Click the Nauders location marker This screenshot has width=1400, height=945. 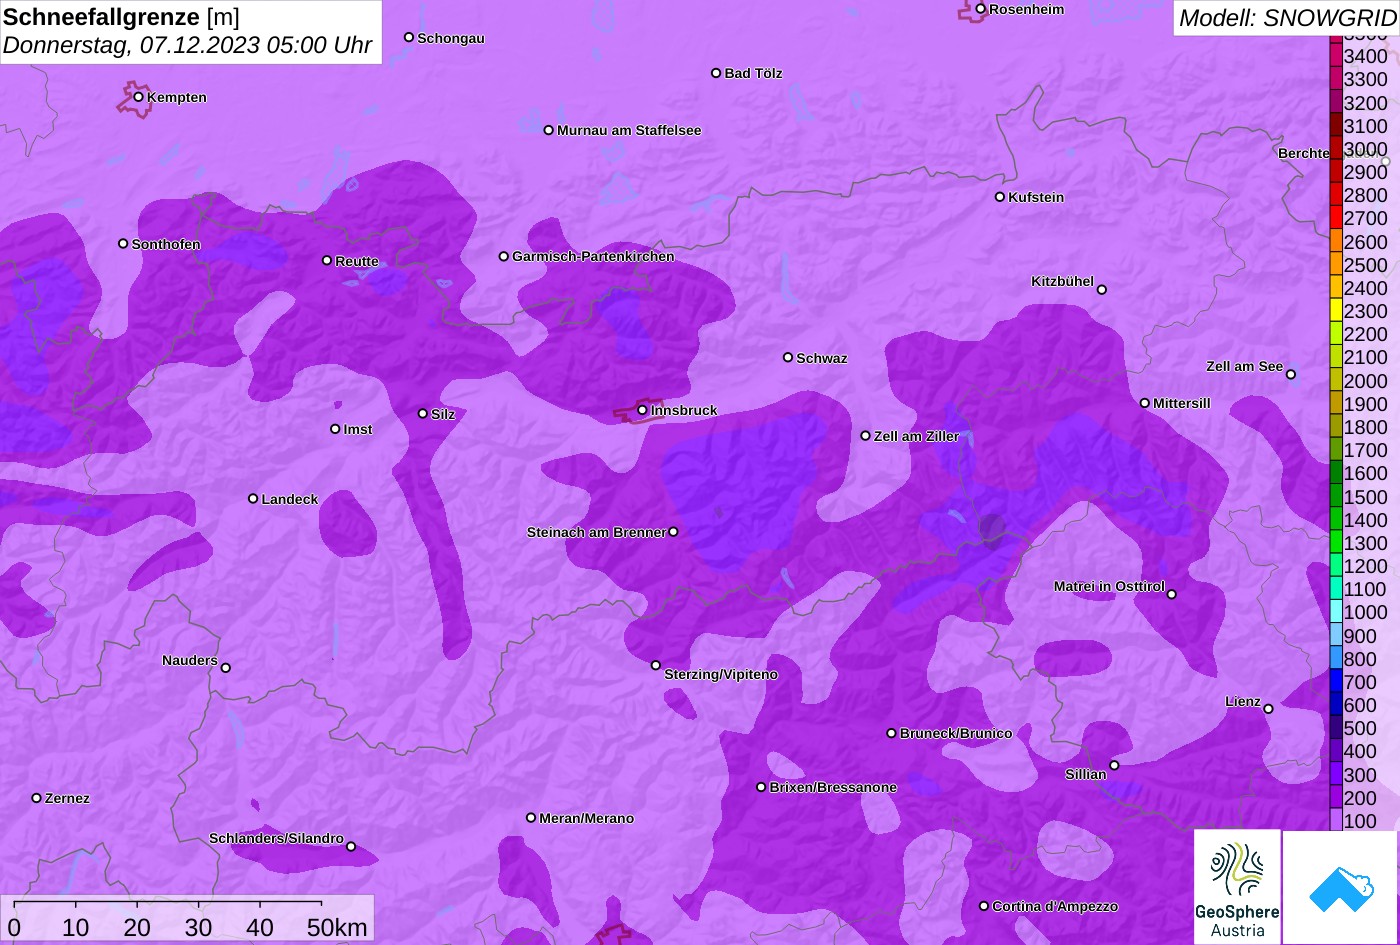[226, 668]
